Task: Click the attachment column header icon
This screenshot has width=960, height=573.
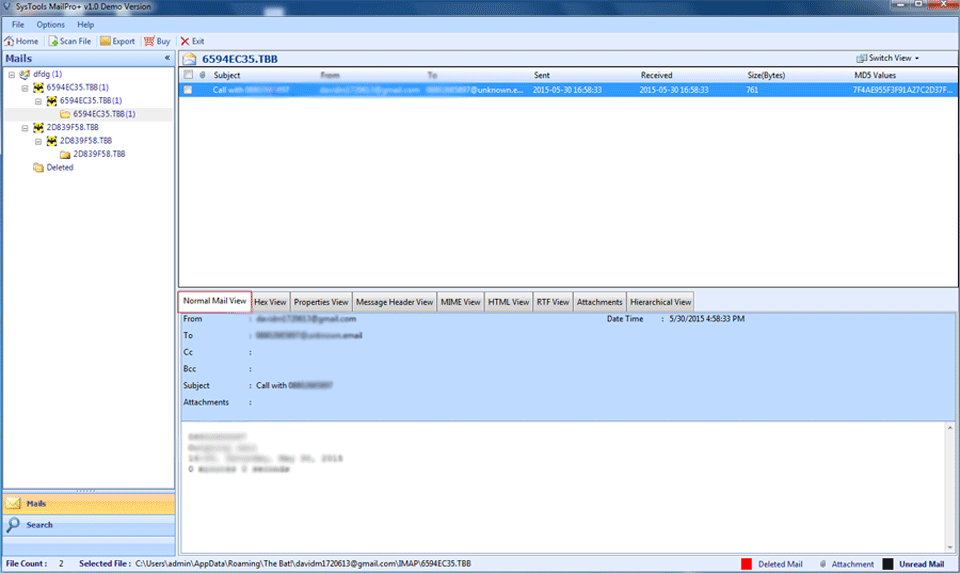Action: [203, 75]
